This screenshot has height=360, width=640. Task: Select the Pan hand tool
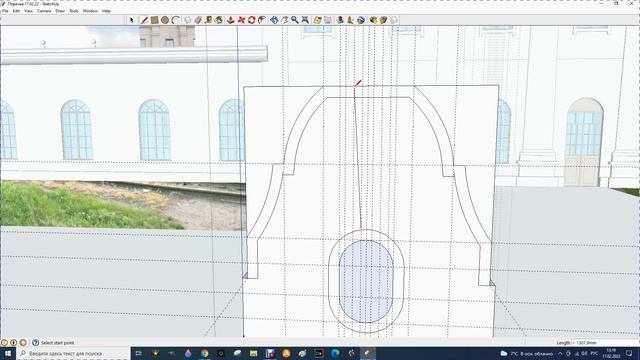click(284, 20)
